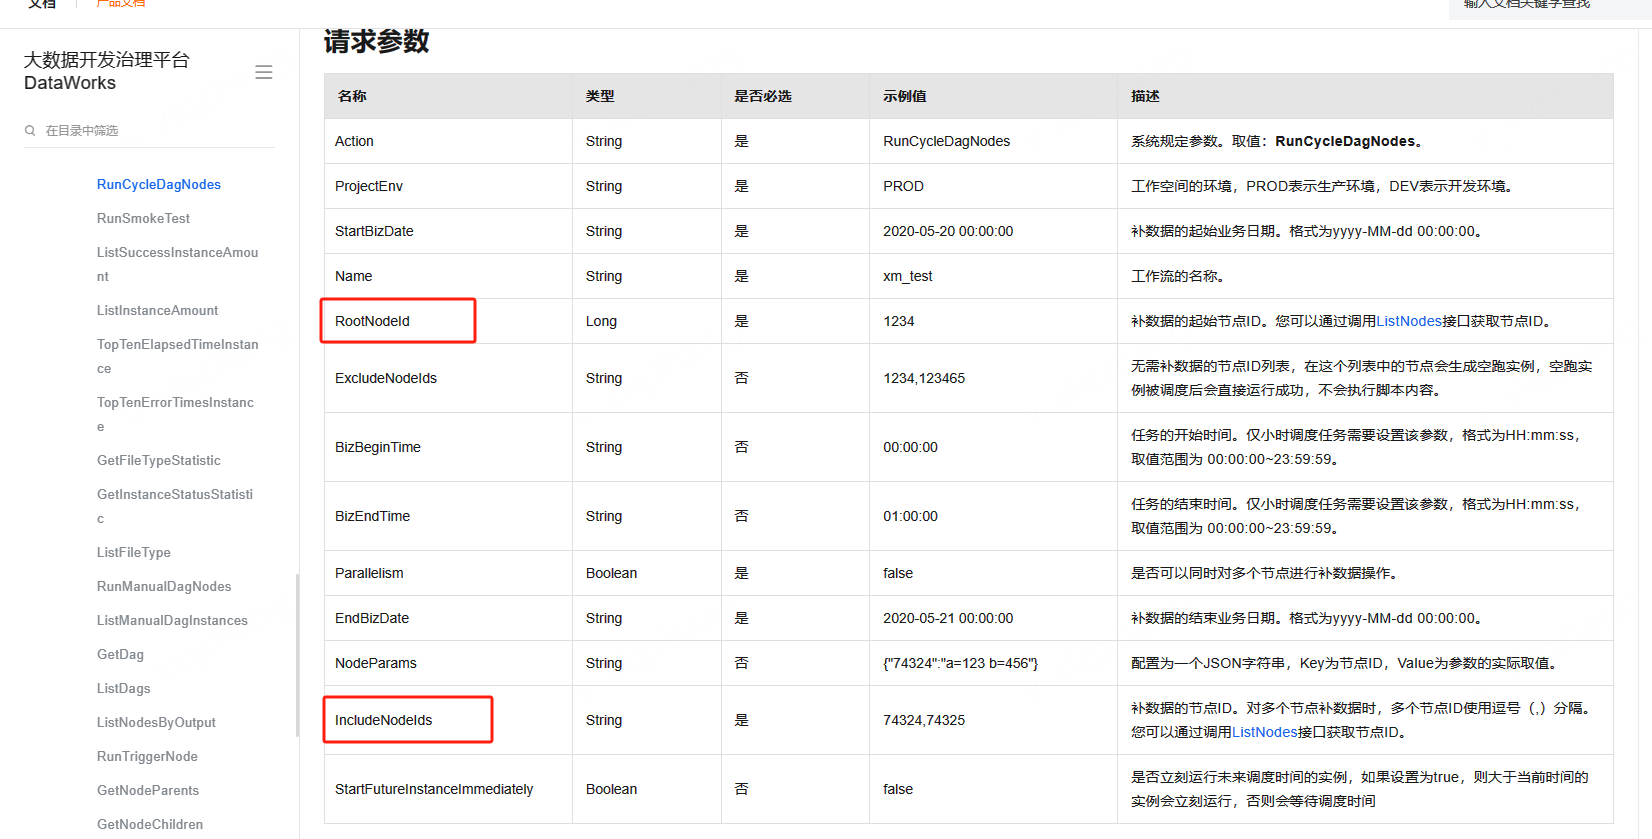This screenshot has width=1652, height=839.
Task: Select the Name parameter cell
Action: 448,276
